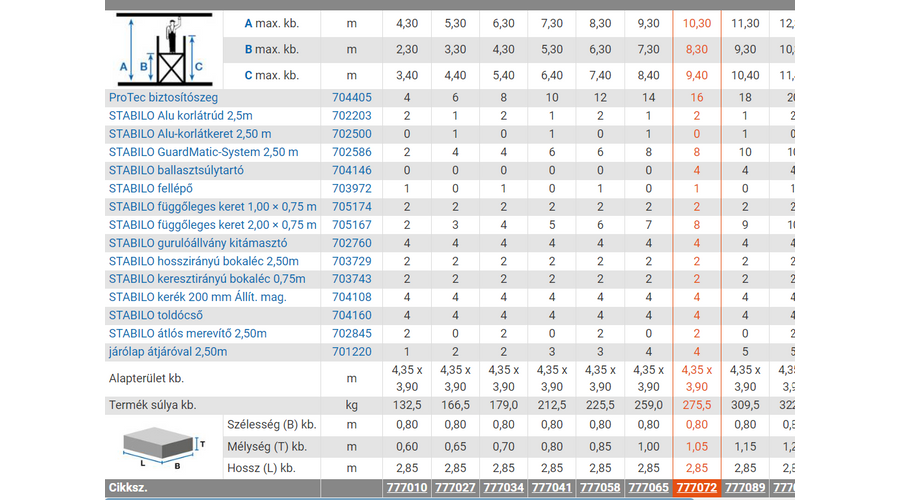900x500 pixels.
Task: Click article number 704146
Action: tap(352, 170)
